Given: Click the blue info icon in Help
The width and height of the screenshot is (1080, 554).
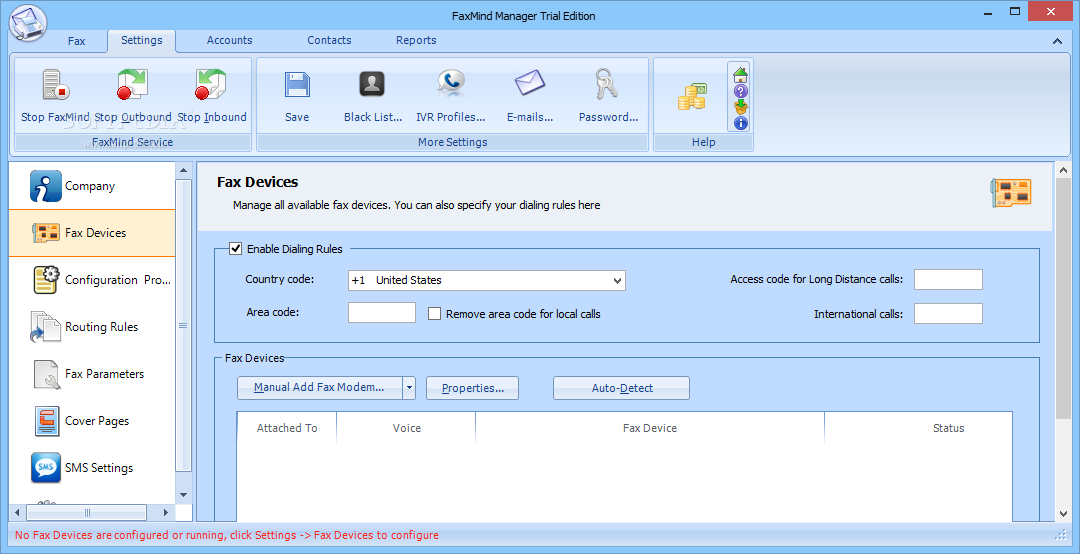Looking at the screenshot, I should [740, 123].
